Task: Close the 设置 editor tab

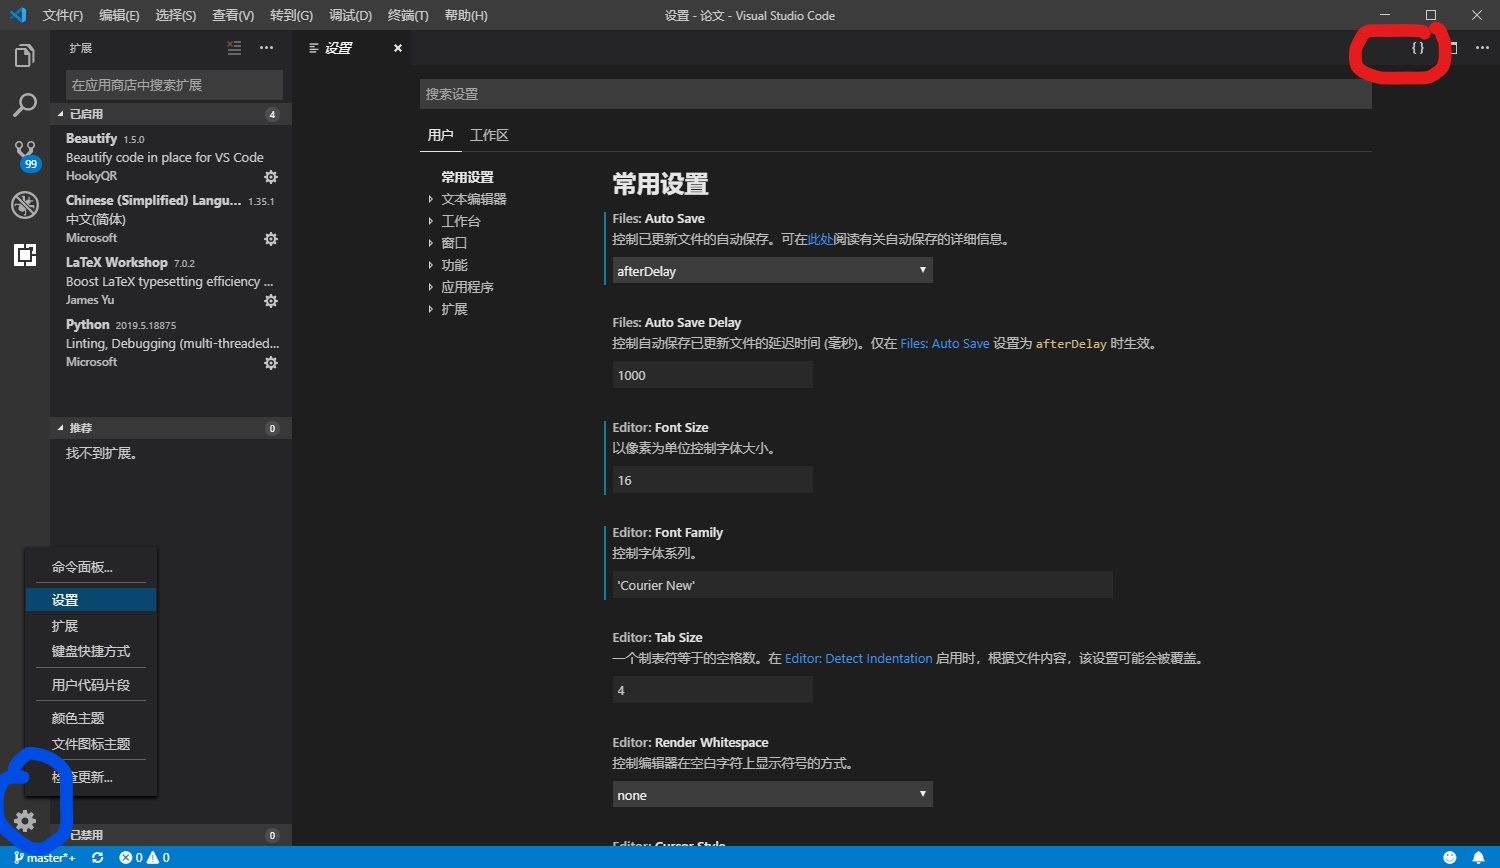Action: [398, 48]
